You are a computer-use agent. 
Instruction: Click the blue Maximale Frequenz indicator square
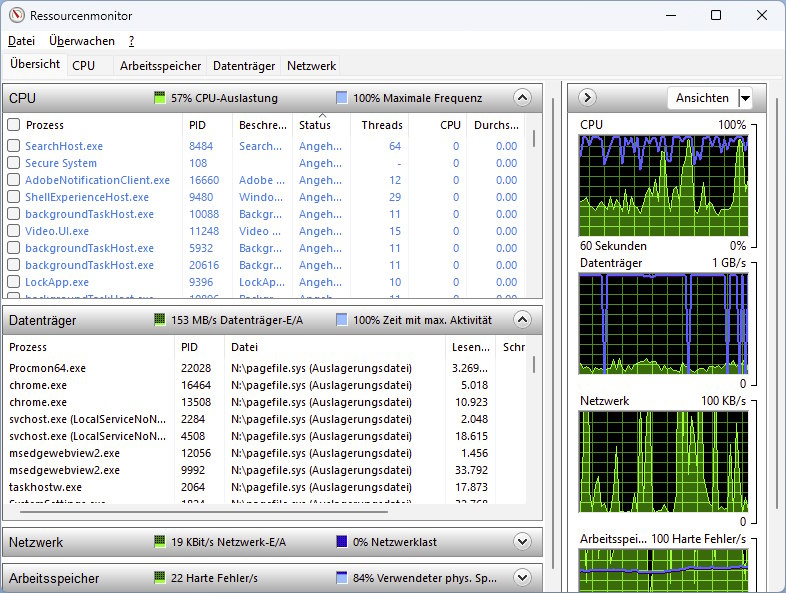click(342, 98)
